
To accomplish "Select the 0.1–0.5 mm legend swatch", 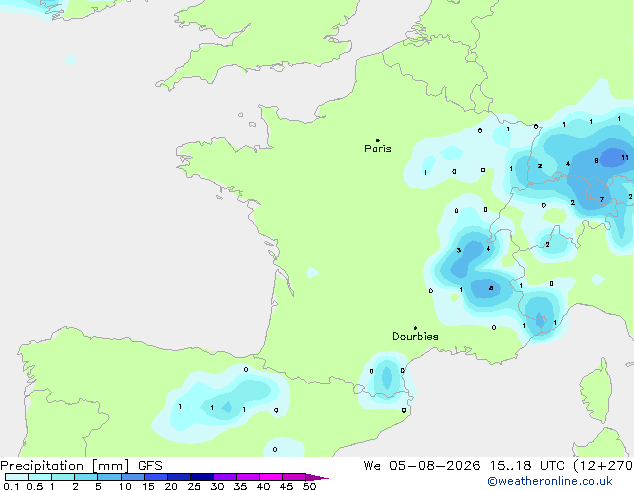I will point(17,477).
